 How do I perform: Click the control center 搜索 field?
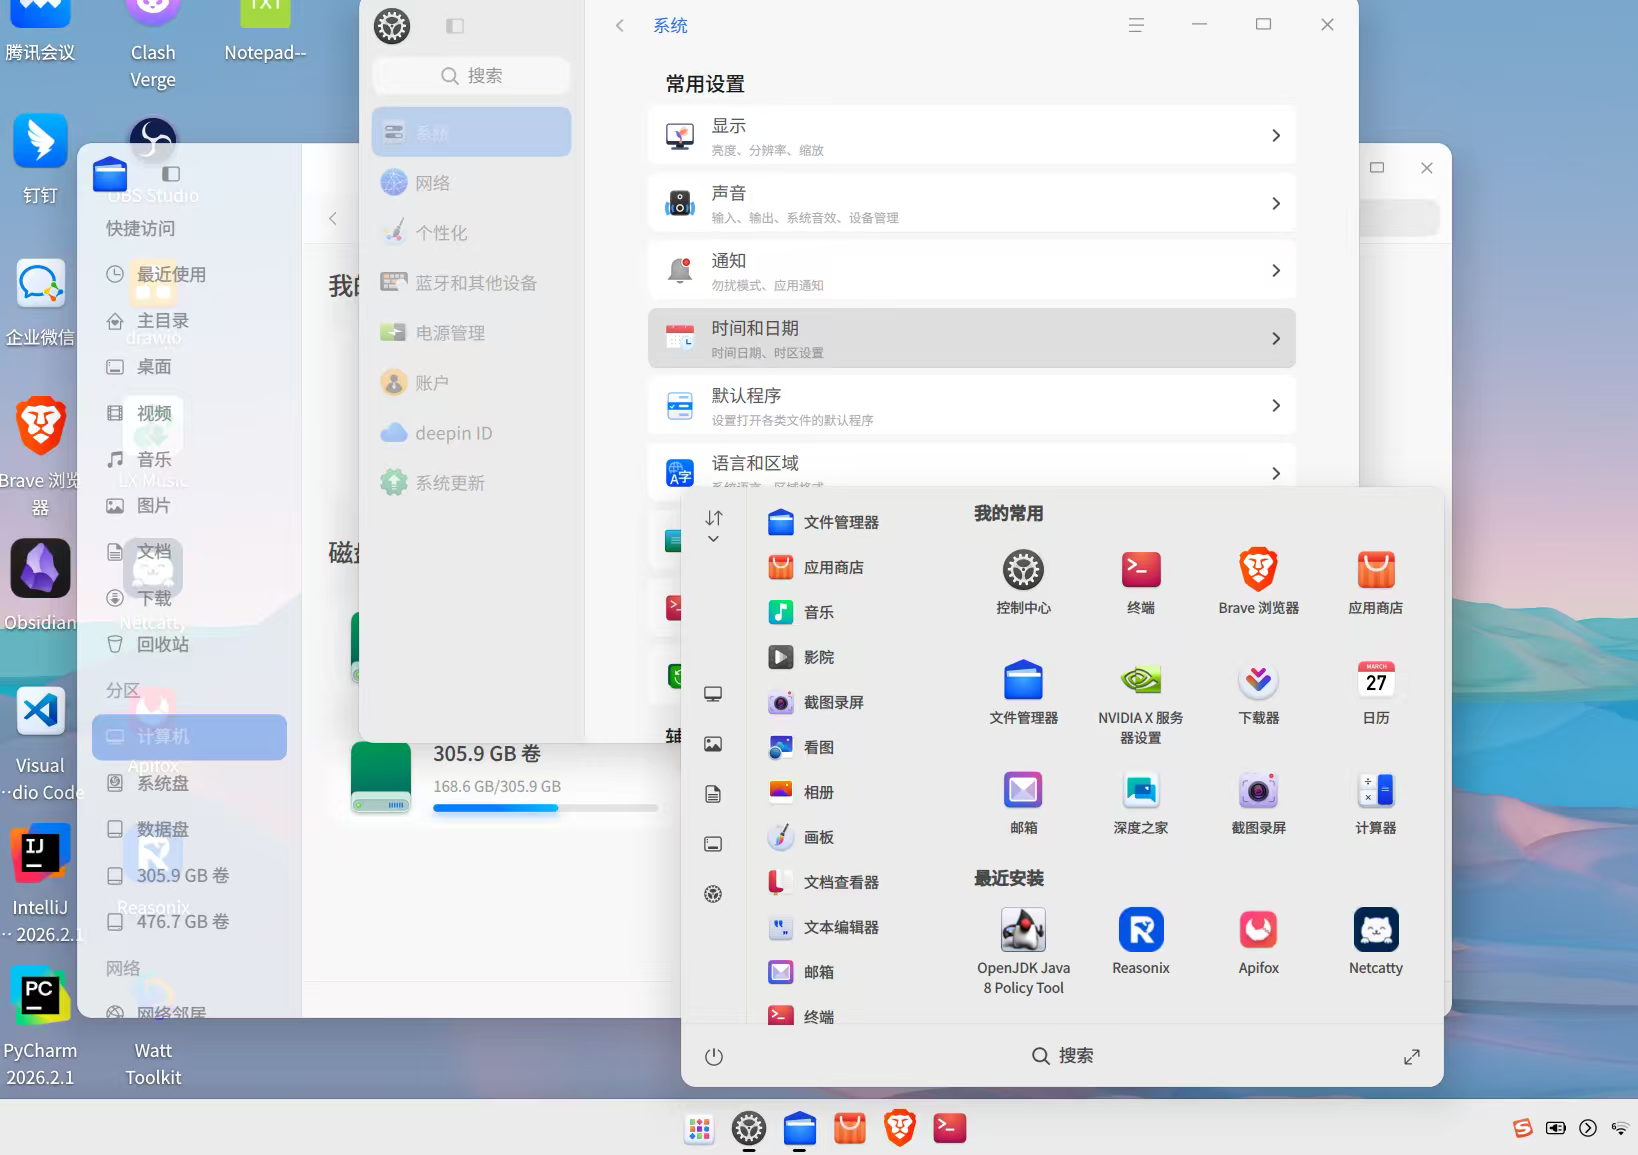[471, 76]
